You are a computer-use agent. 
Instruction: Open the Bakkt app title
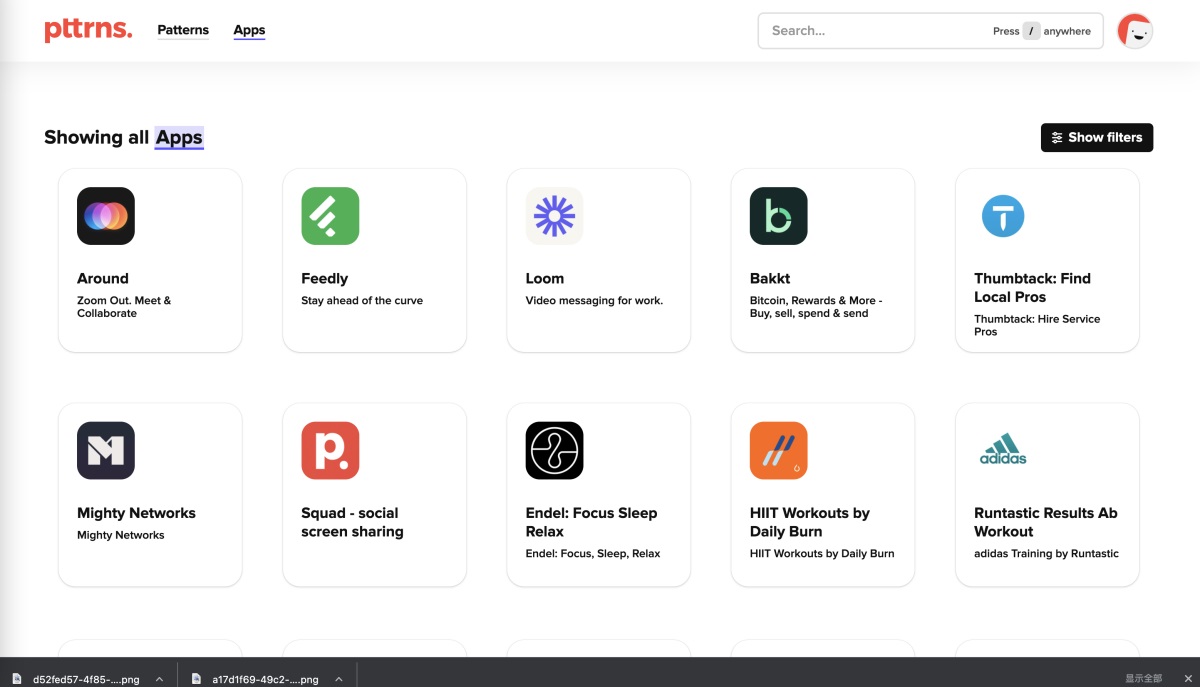tap(770, 279)
